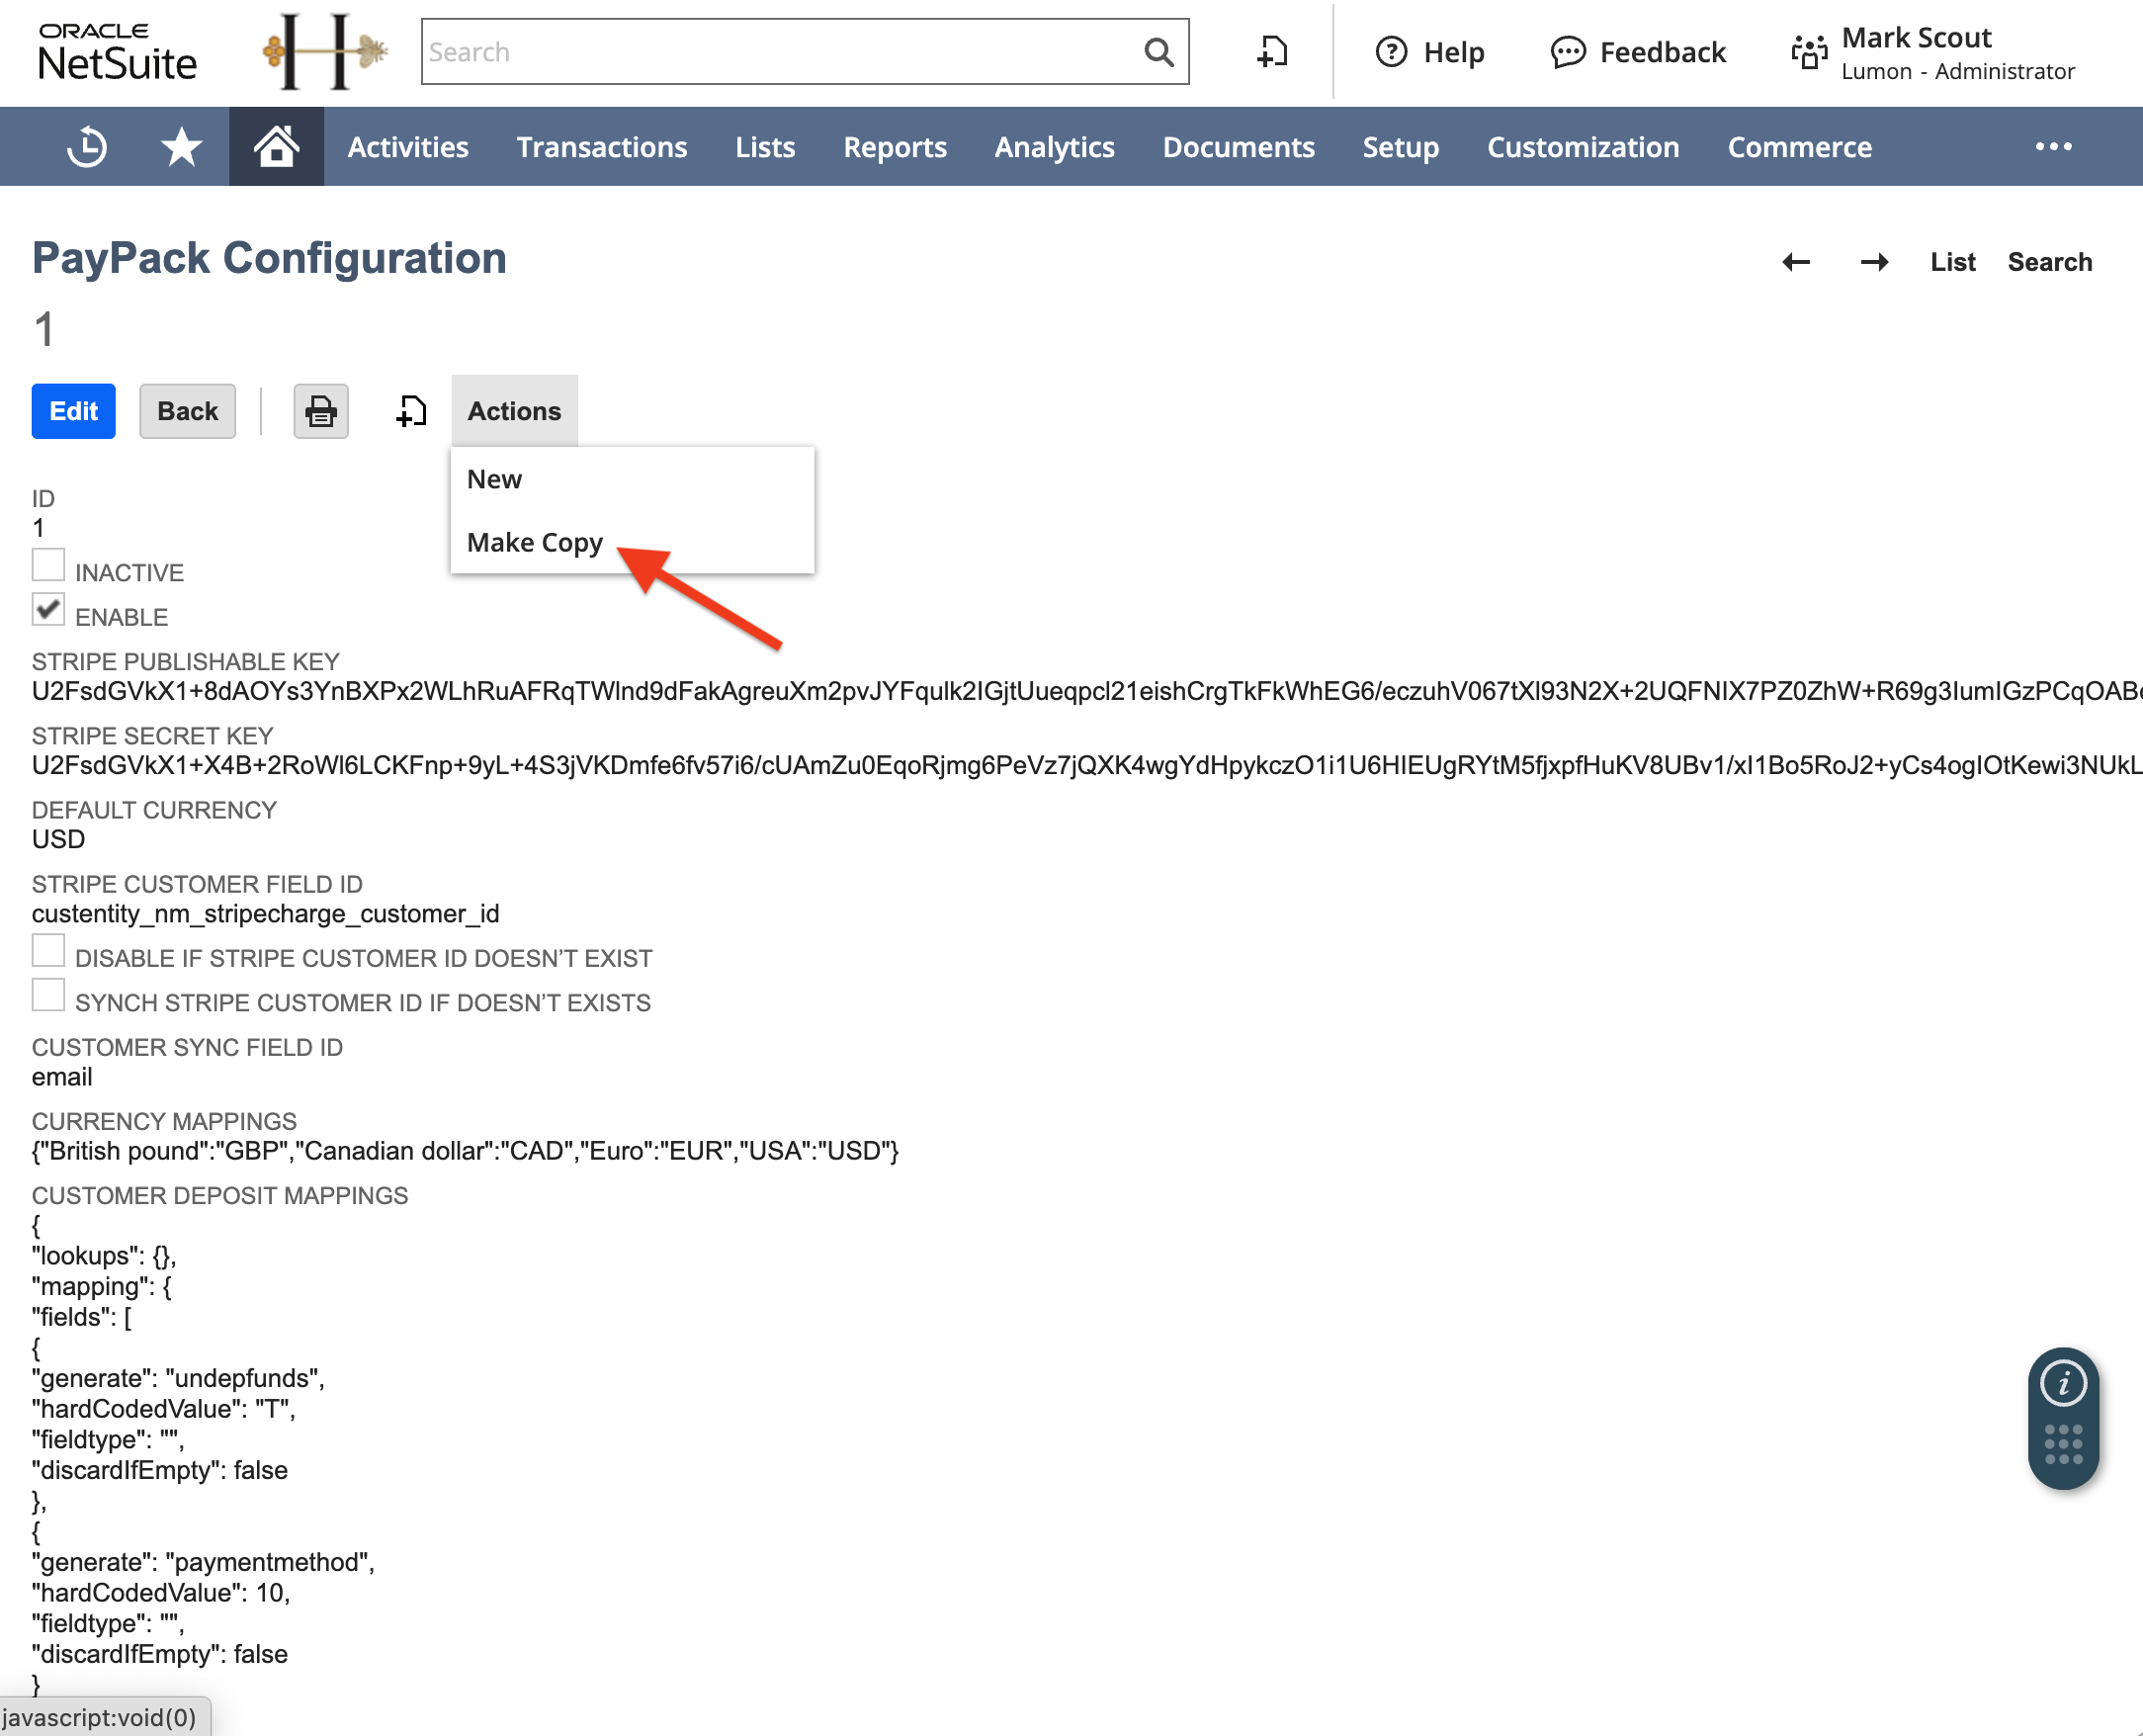This screenshot has width=2143, height=1736.
Task: Open the Shortcuts star icon
Action: point(181,147)
